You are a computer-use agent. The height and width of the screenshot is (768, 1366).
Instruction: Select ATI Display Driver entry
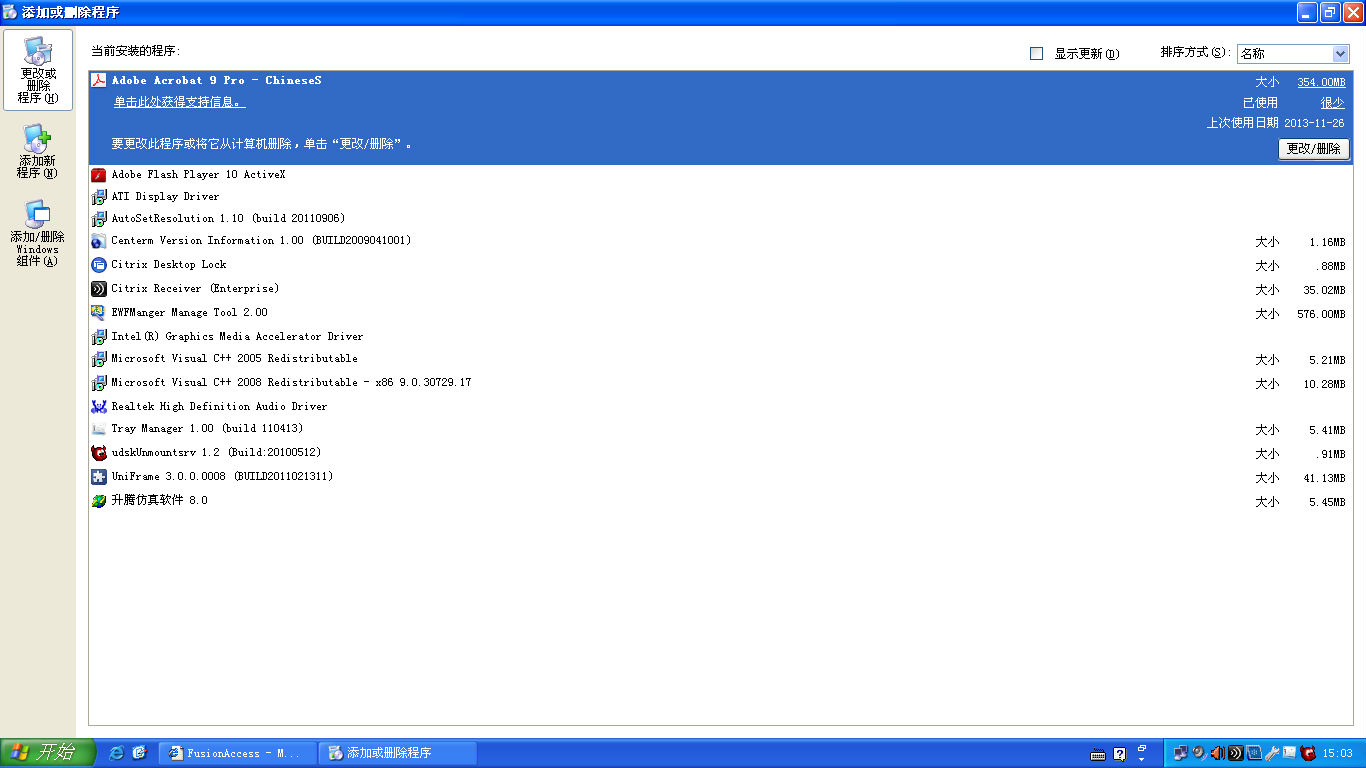[720, 197]
